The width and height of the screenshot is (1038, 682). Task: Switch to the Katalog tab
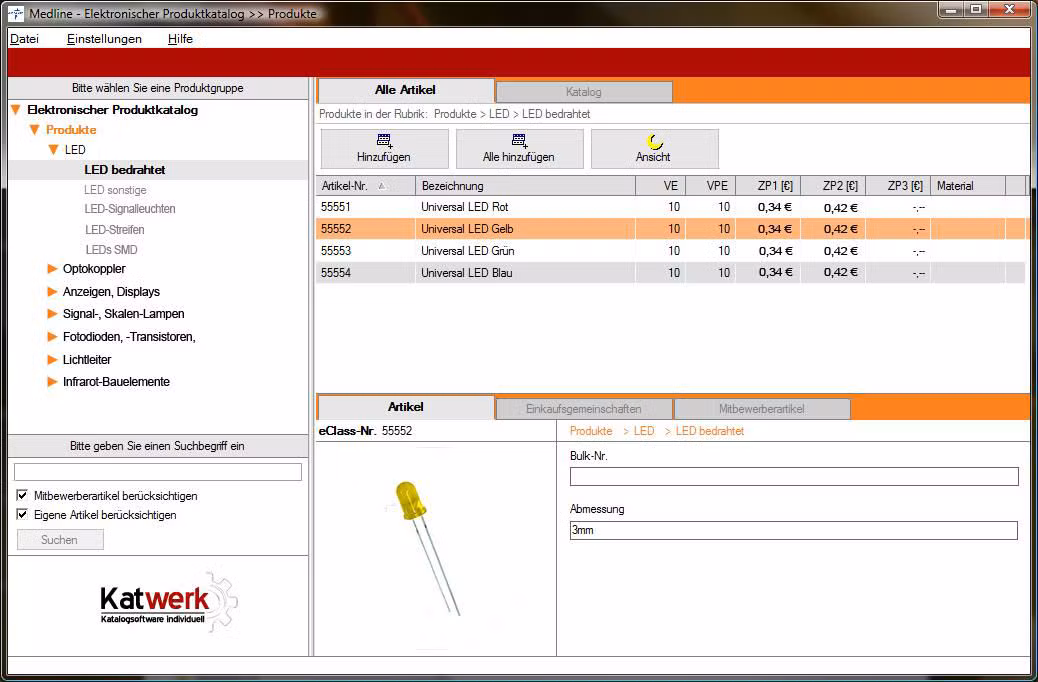(x=583, y=92)
